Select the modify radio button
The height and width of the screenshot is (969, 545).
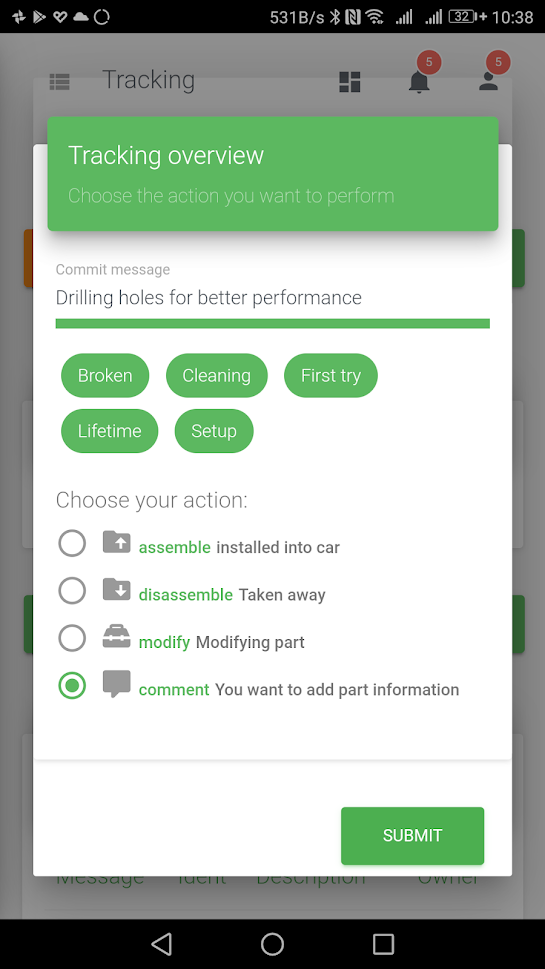(72, 638)
